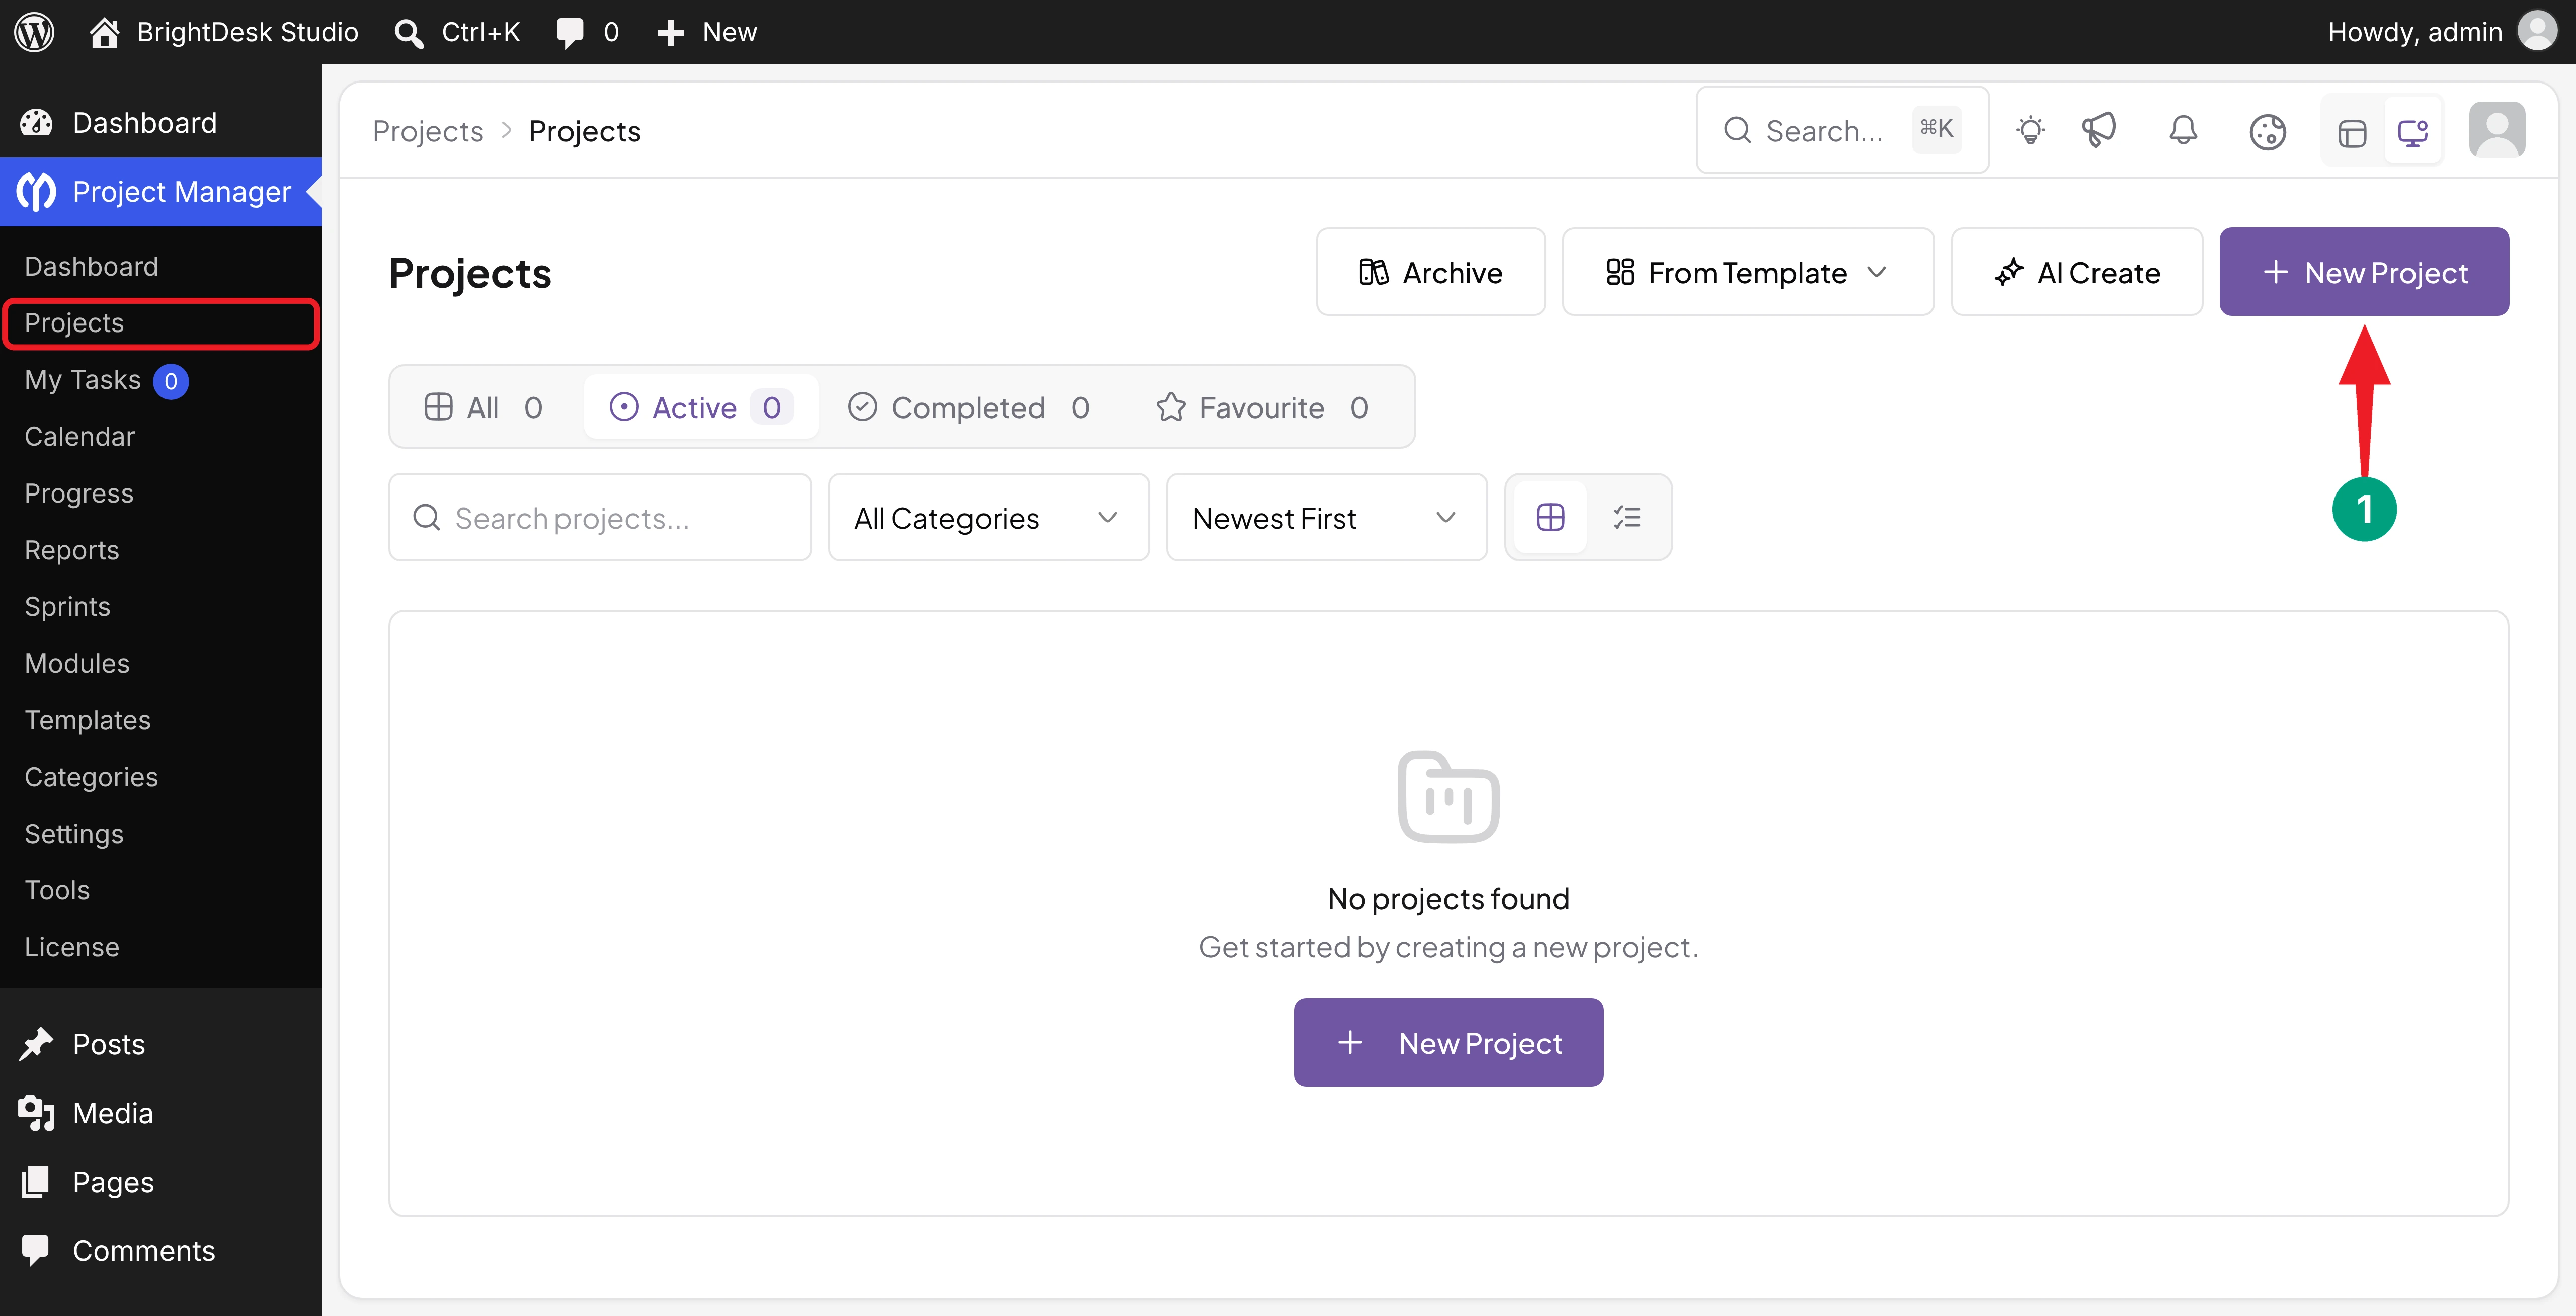Viewport: 2576px width, 1316px height.
Task: Click the Projects breadcrumb root link
Action: pos(427,131)
